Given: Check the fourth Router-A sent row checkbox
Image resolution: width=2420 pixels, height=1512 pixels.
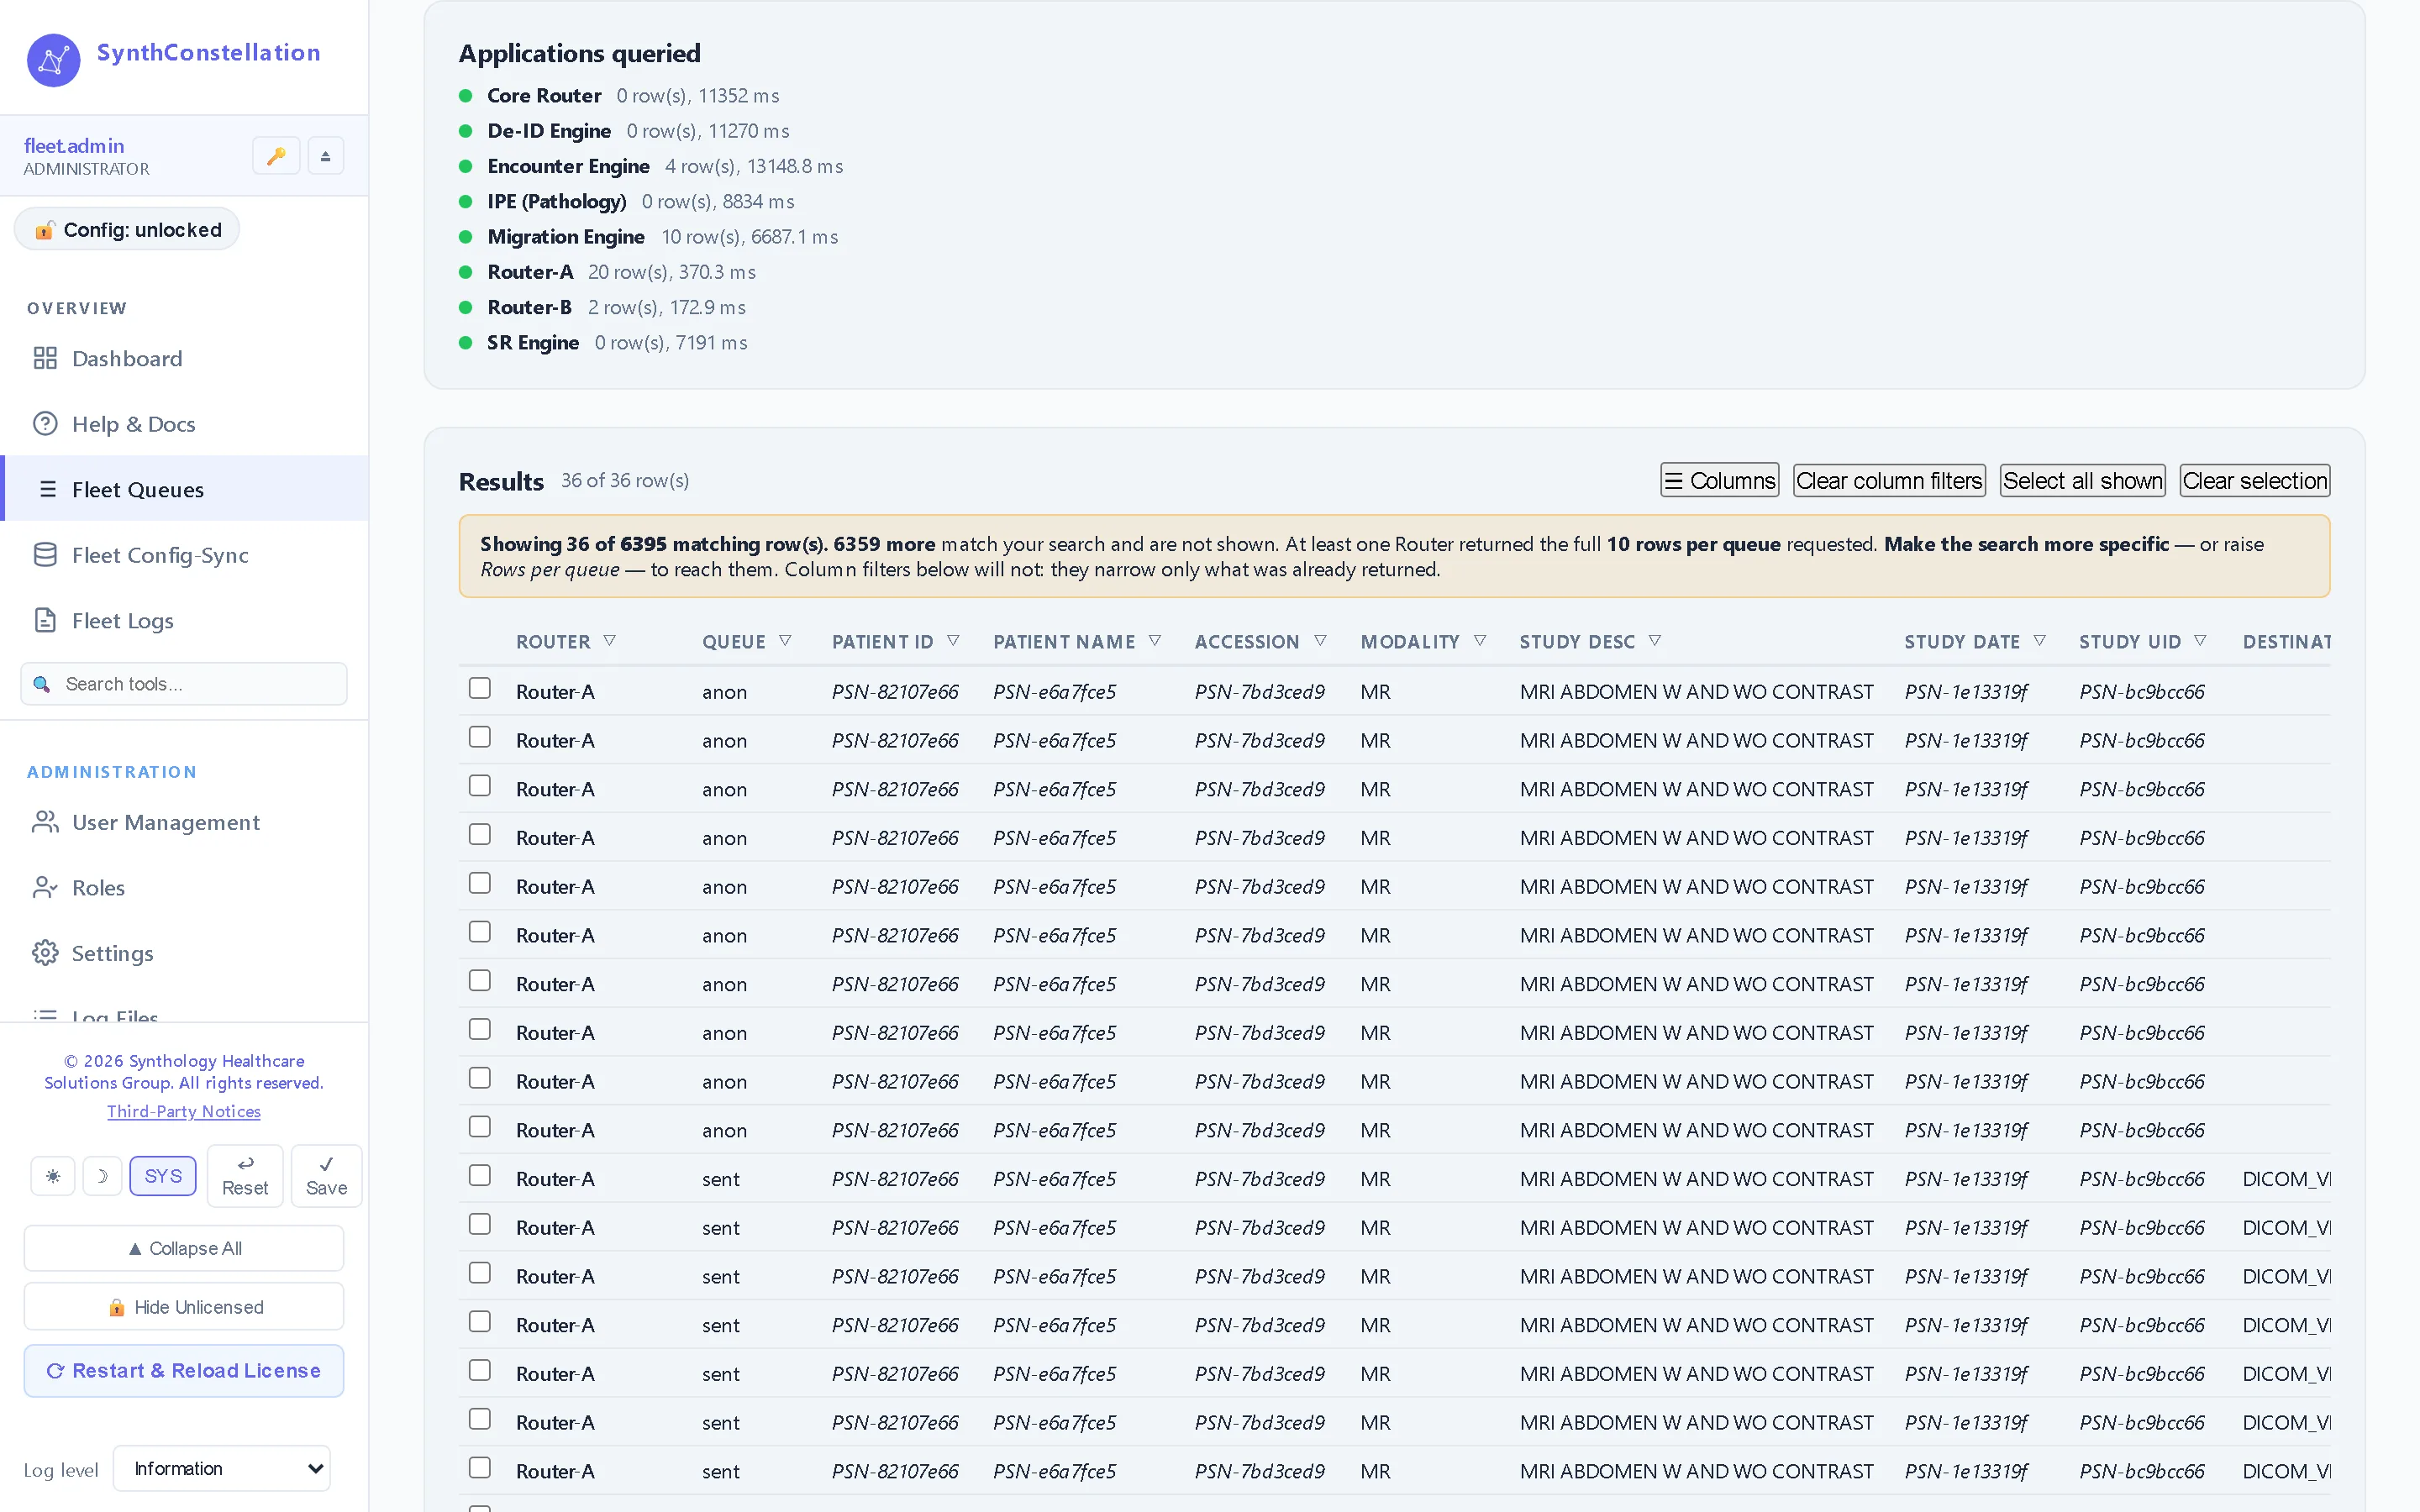Looking at the screenshot, I should [x=480, y=1322].
